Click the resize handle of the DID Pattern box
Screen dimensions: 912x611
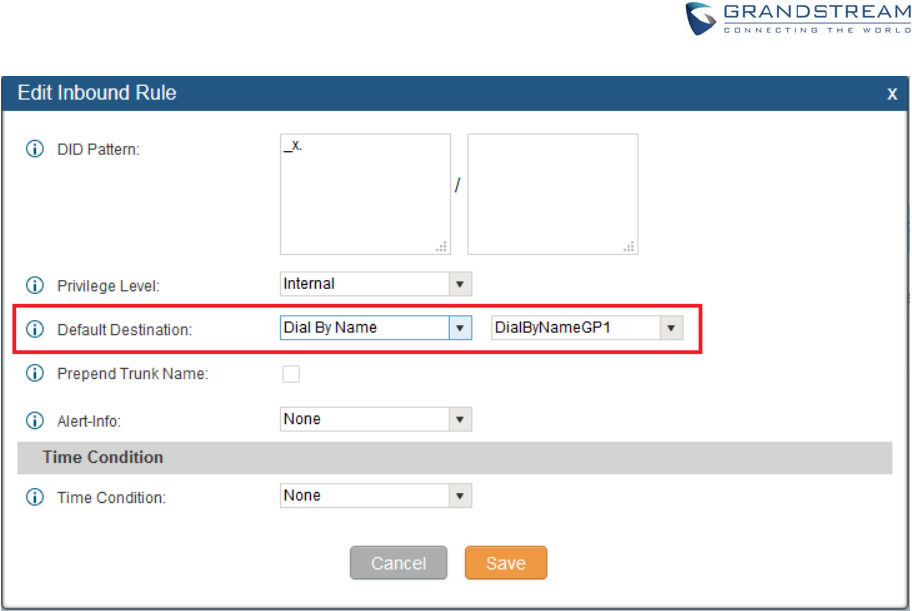click(x=442, y=247)
